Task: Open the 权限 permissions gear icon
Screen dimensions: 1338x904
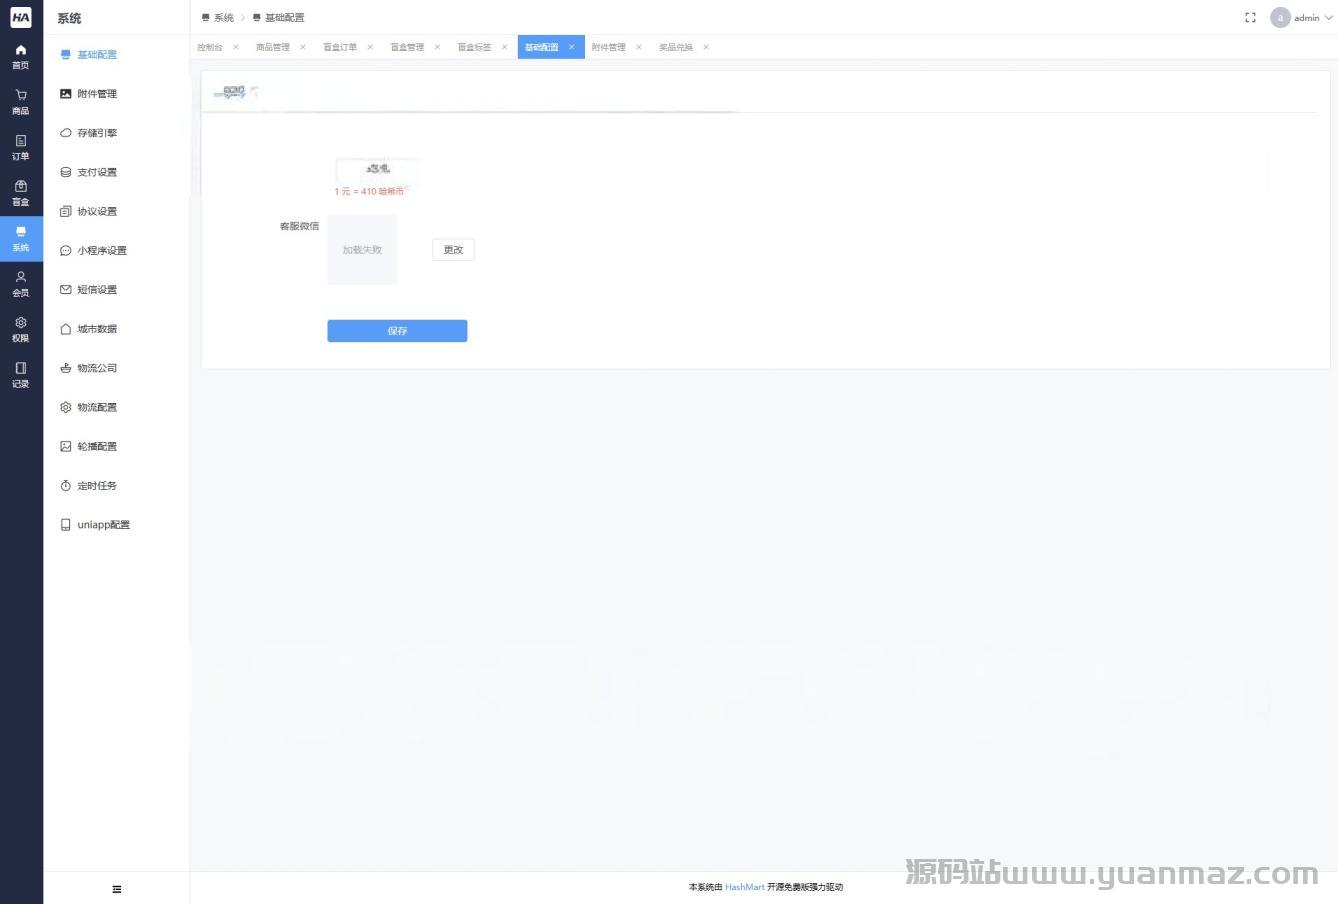Action: coord(21,329)
